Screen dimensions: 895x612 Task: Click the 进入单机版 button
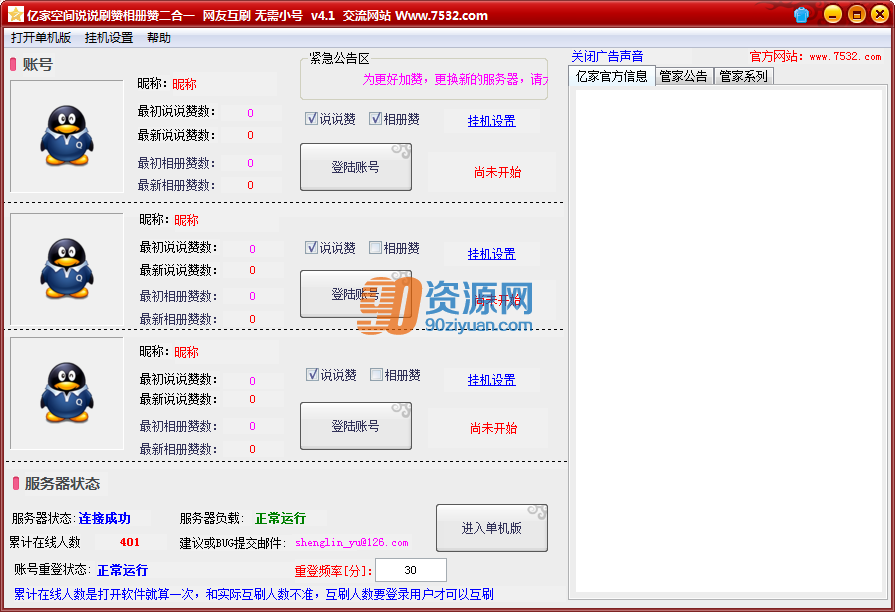coord(491,528)
